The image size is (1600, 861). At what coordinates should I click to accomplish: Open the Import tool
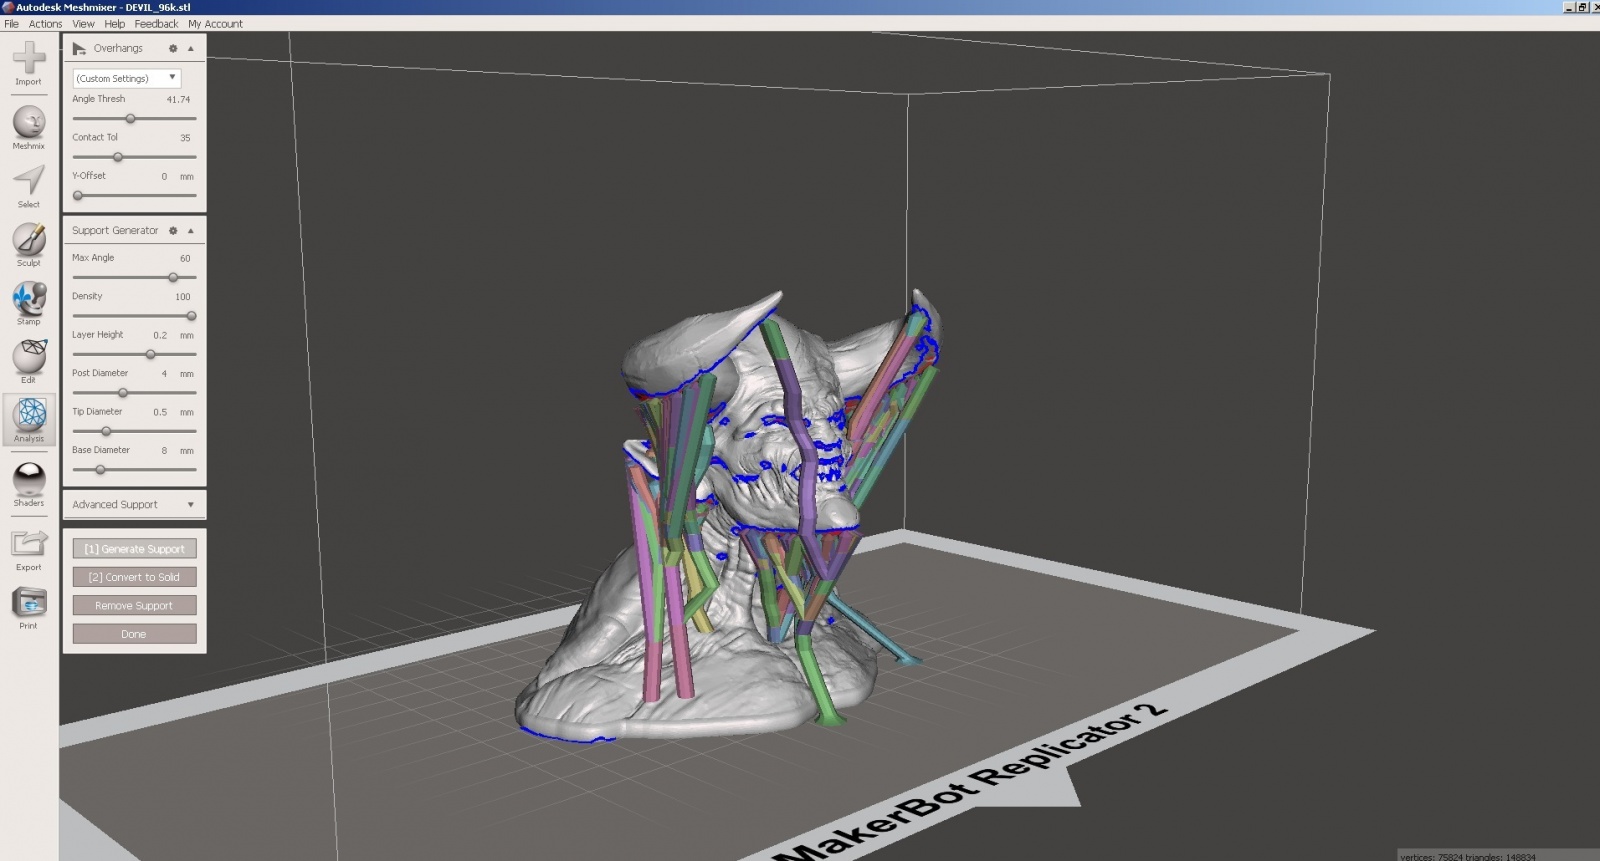28,64
